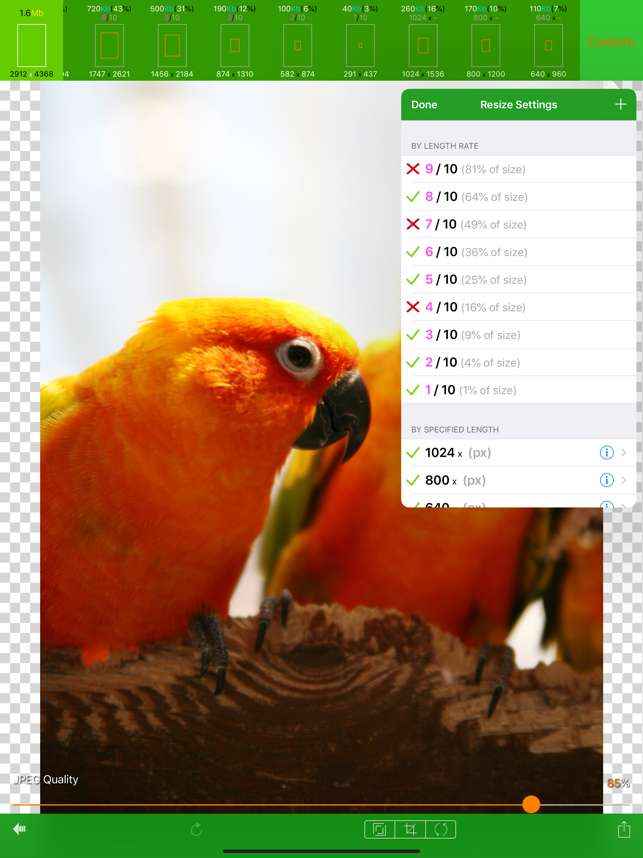
Task: Select the 1747 x 2621 size preset
Action: (x=109, y=41)
